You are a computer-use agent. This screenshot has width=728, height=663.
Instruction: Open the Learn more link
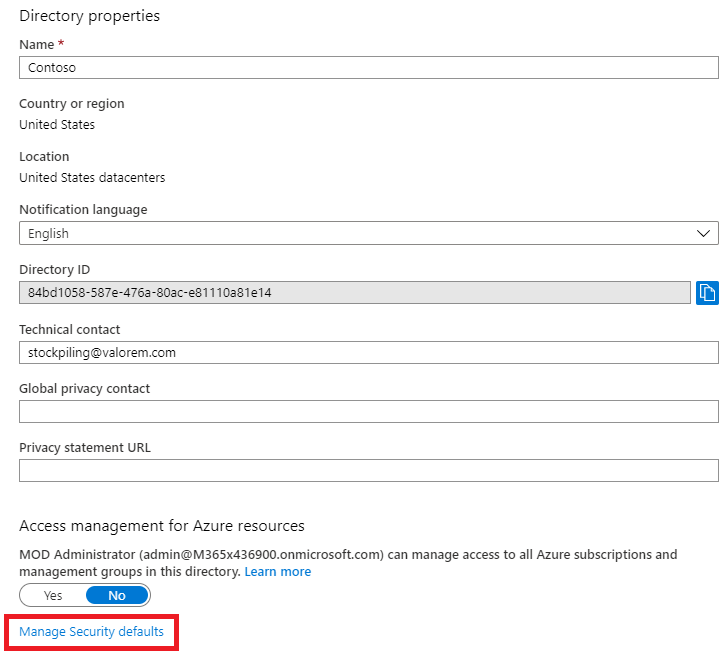[278, 572]
